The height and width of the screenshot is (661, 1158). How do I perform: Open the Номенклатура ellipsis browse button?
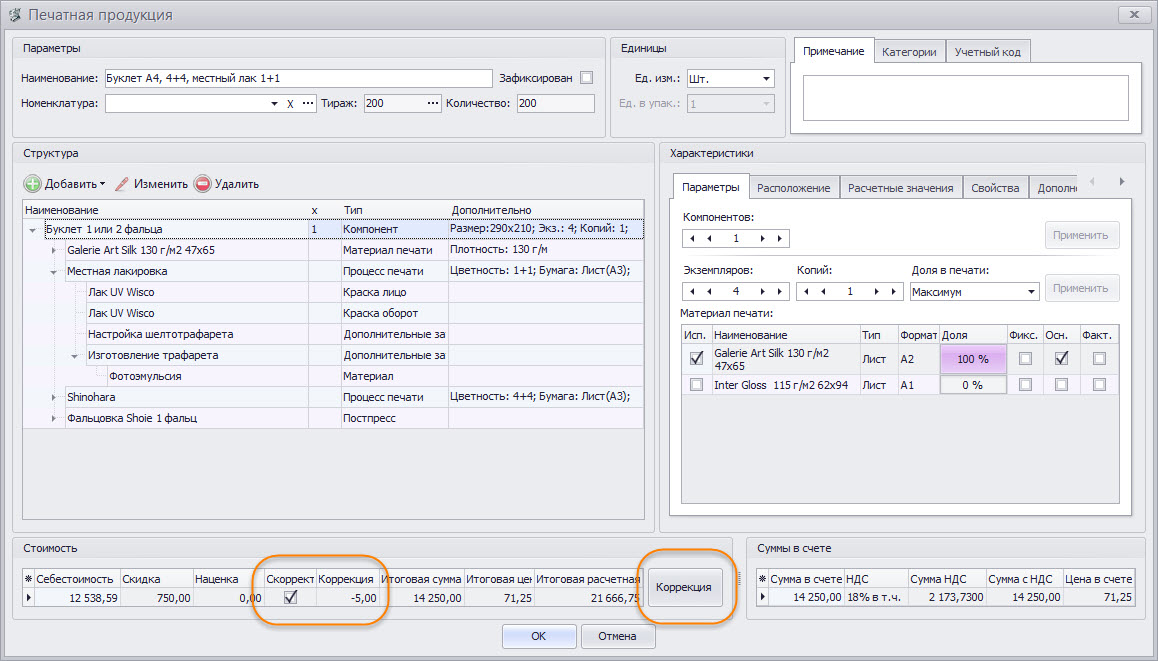click(x=308, y=103)
